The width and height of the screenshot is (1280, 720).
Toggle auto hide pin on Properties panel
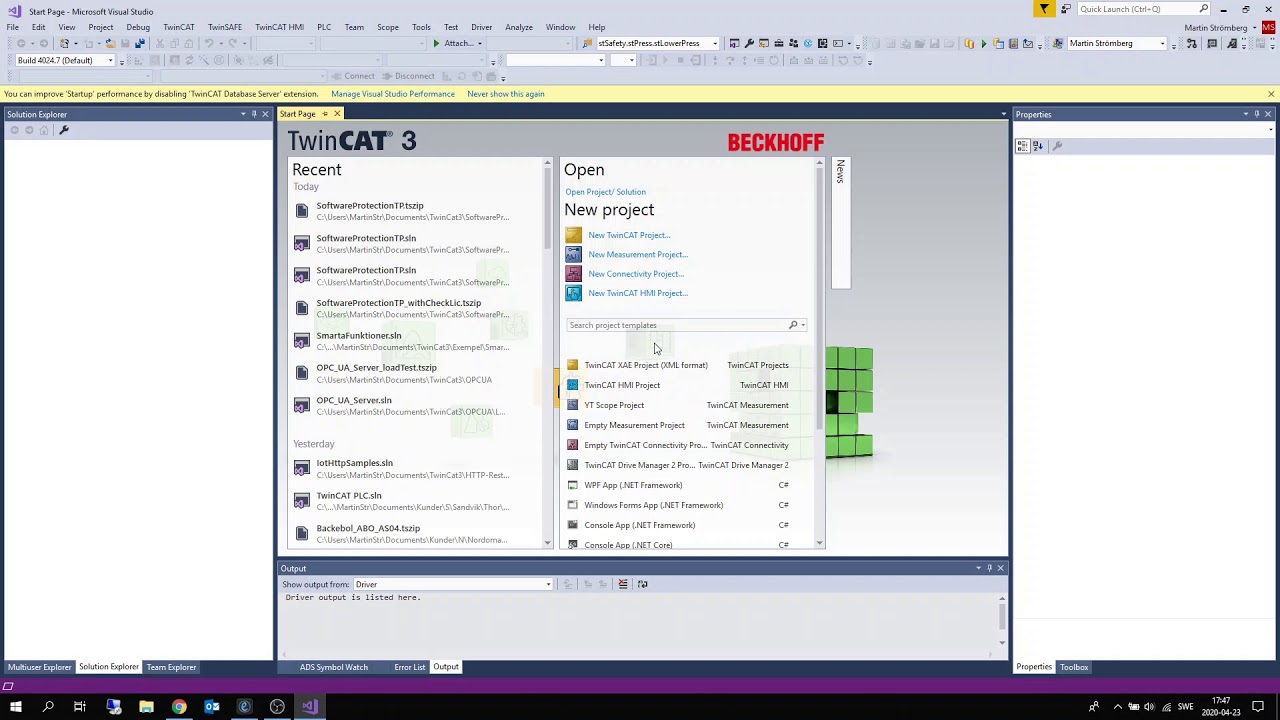coord(1257,114)
